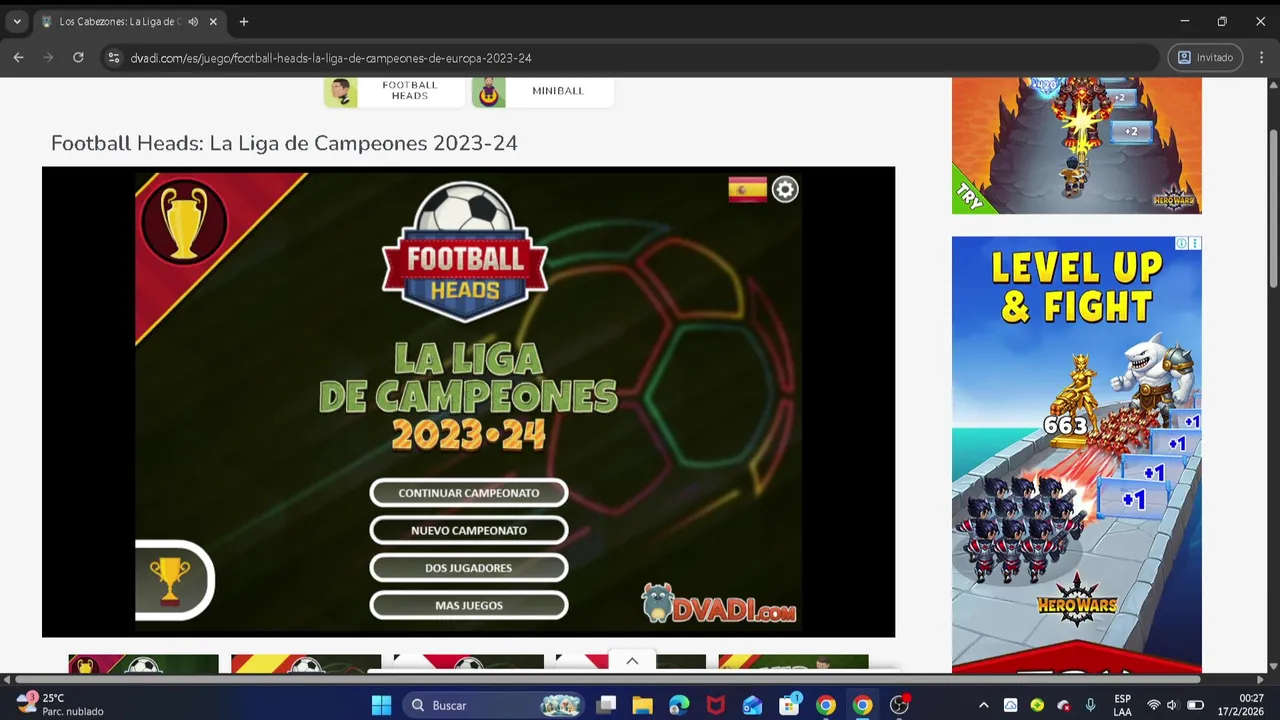Focus the address bar URL
Viewport: 1280px width, 720px height.
tap(331, 58)
